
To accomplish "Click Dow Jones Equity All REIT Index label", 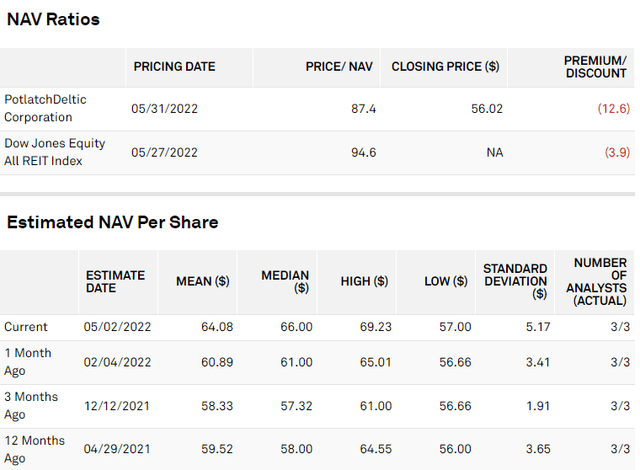I will [55, 152].
